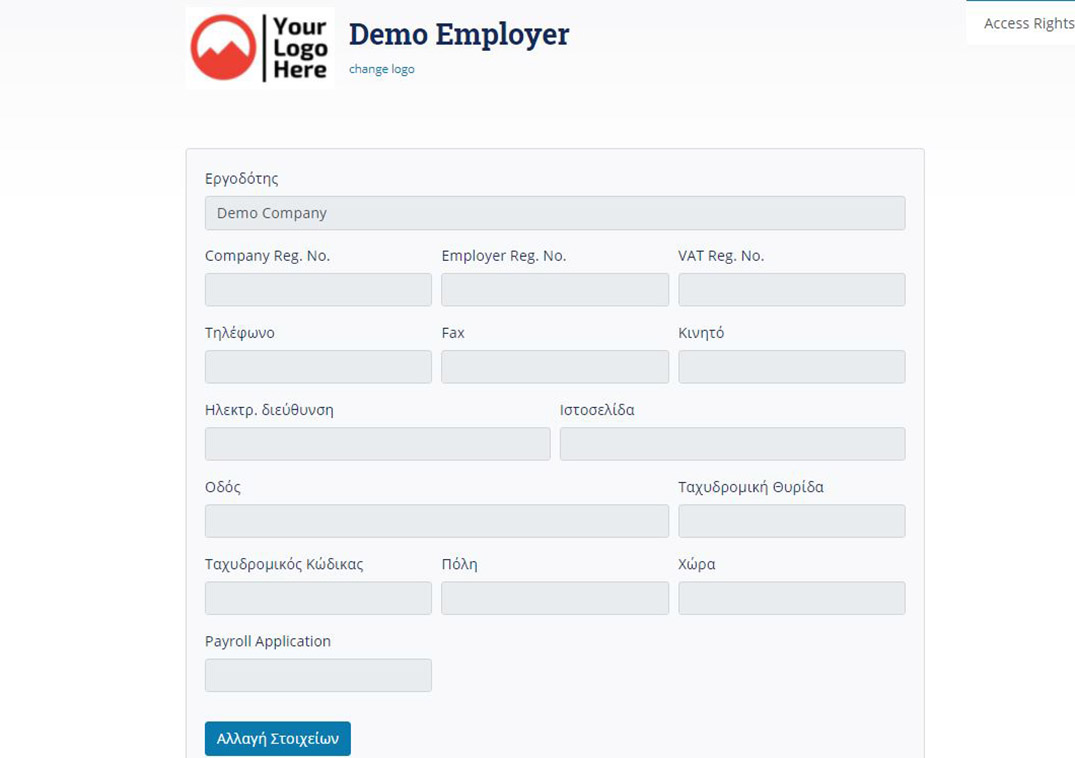Click the Χώρα label
The image size is (1075, 758).
tap(697, 564)
